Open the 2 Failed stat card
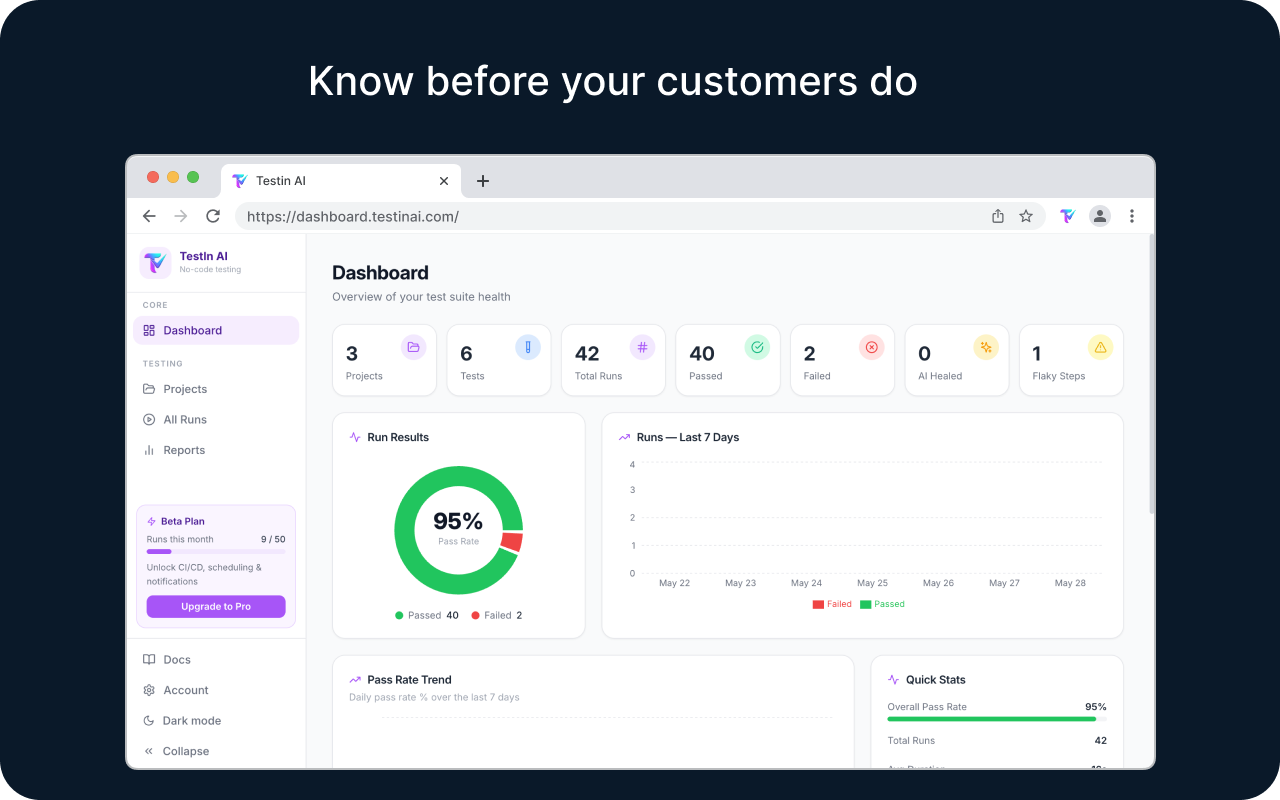 coord(842,360)
